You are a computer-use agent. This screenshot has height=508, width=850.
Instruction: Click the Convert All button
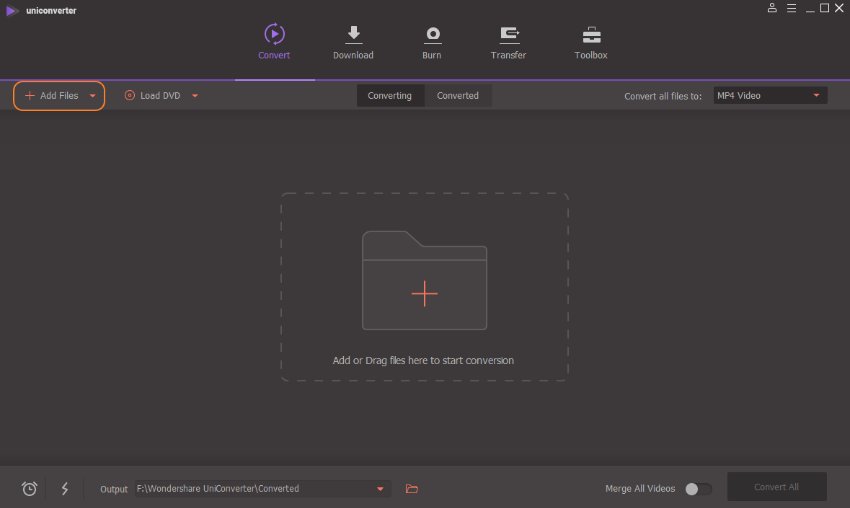click(776, 487)
